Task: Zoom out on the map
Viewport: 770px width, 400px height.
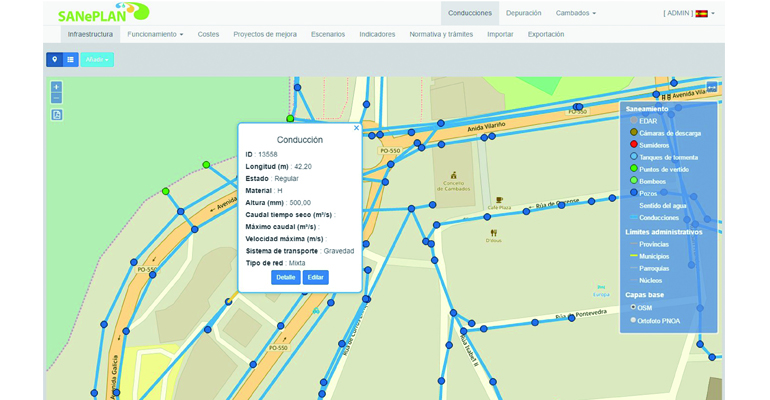Action: [x=57, y=98]
